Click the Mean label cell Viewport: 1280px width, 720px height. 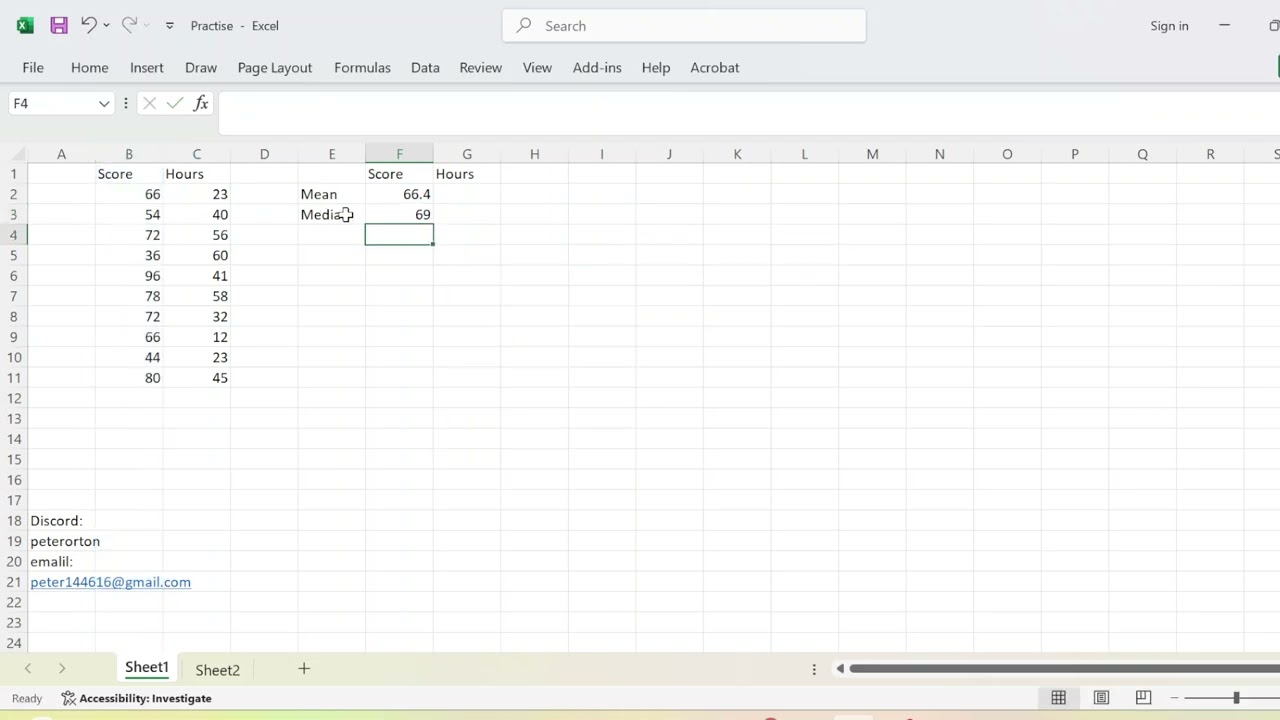click(332, 194)
